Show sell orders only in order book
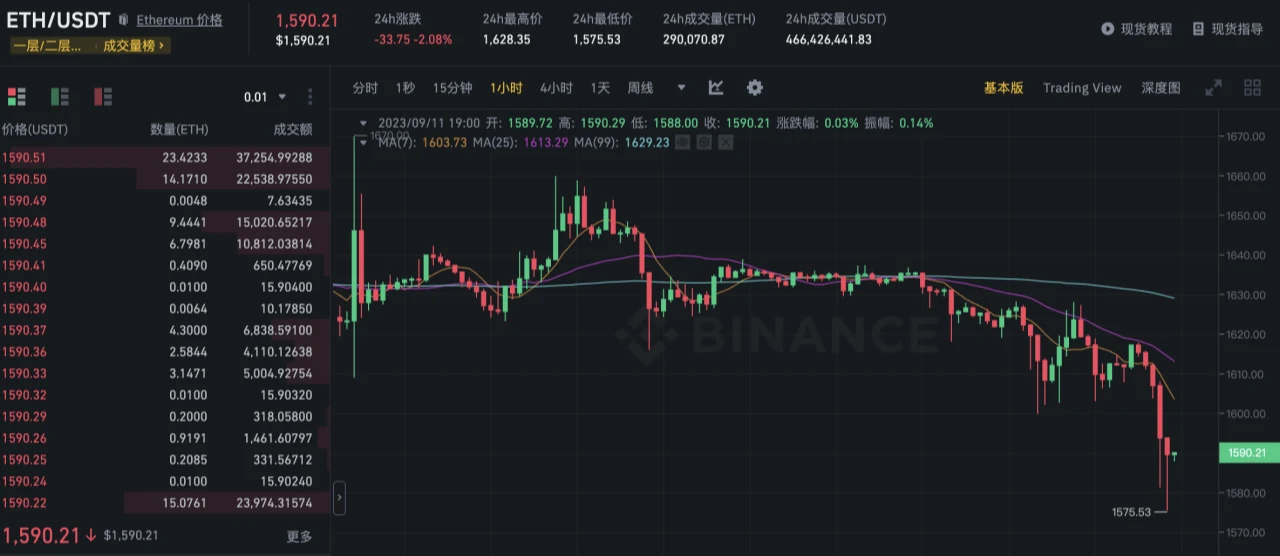This screenshot has width=1280, height=556. pyautogui.click(x=103, y=96)
